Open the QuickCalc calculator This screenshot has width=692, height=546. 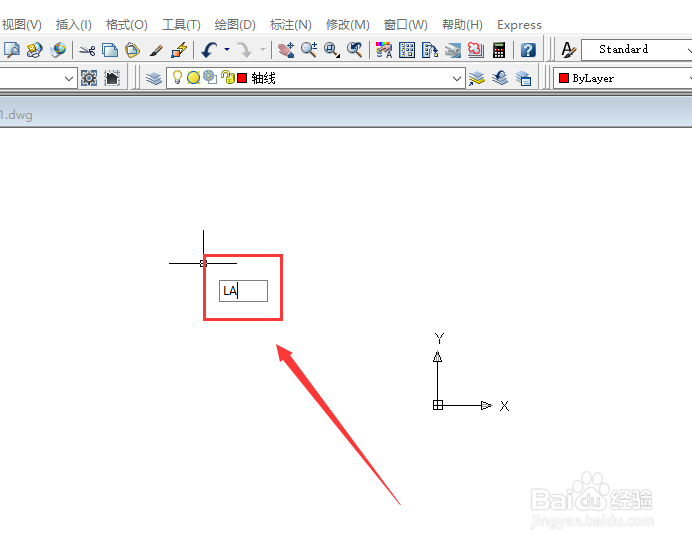499,50
